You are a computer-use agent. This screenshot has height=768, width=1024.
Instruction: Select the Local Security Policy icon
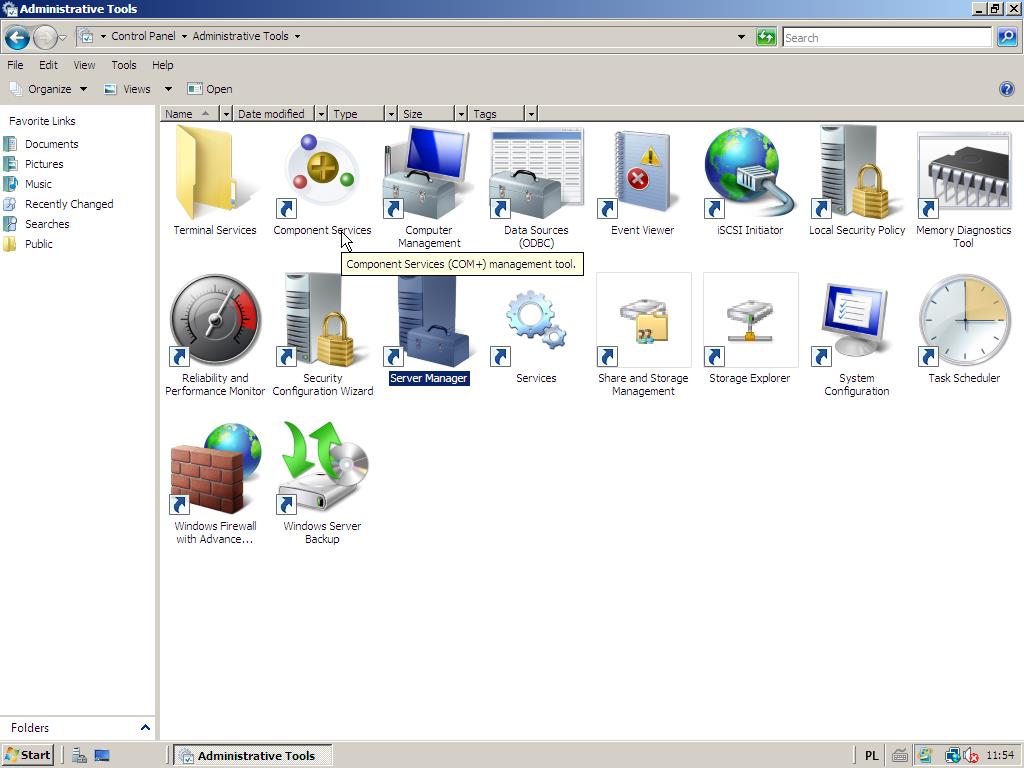[x=856, y=173]
